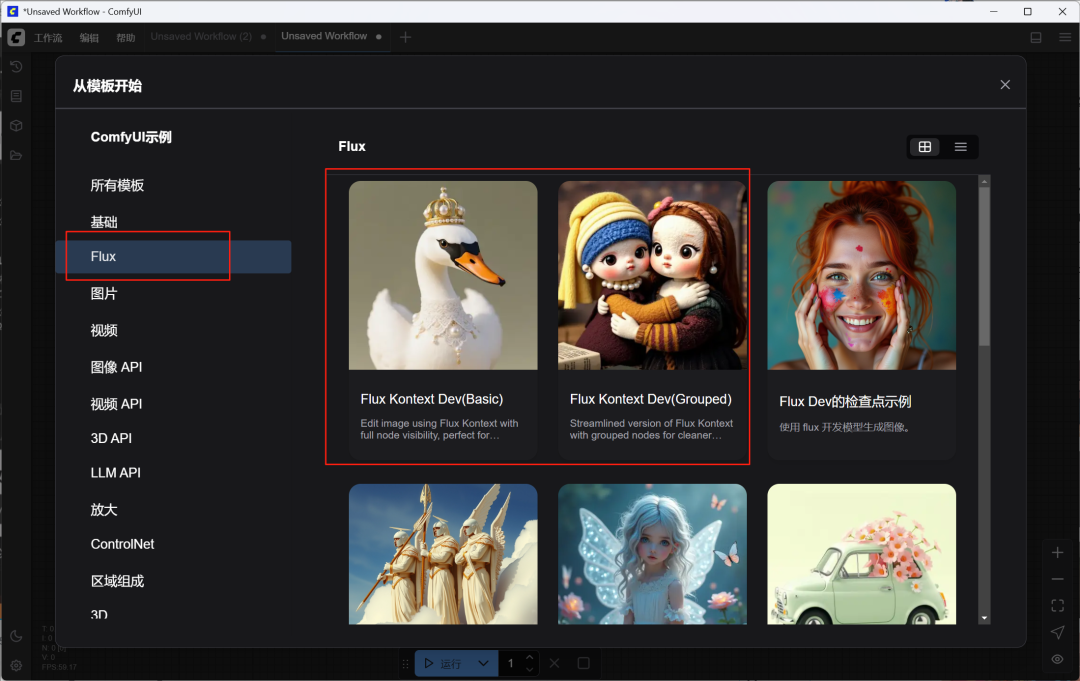The width and height of the screenshot is (1080, 681).
Task: Select the 图片 category
Action: (x=174, y=293)
